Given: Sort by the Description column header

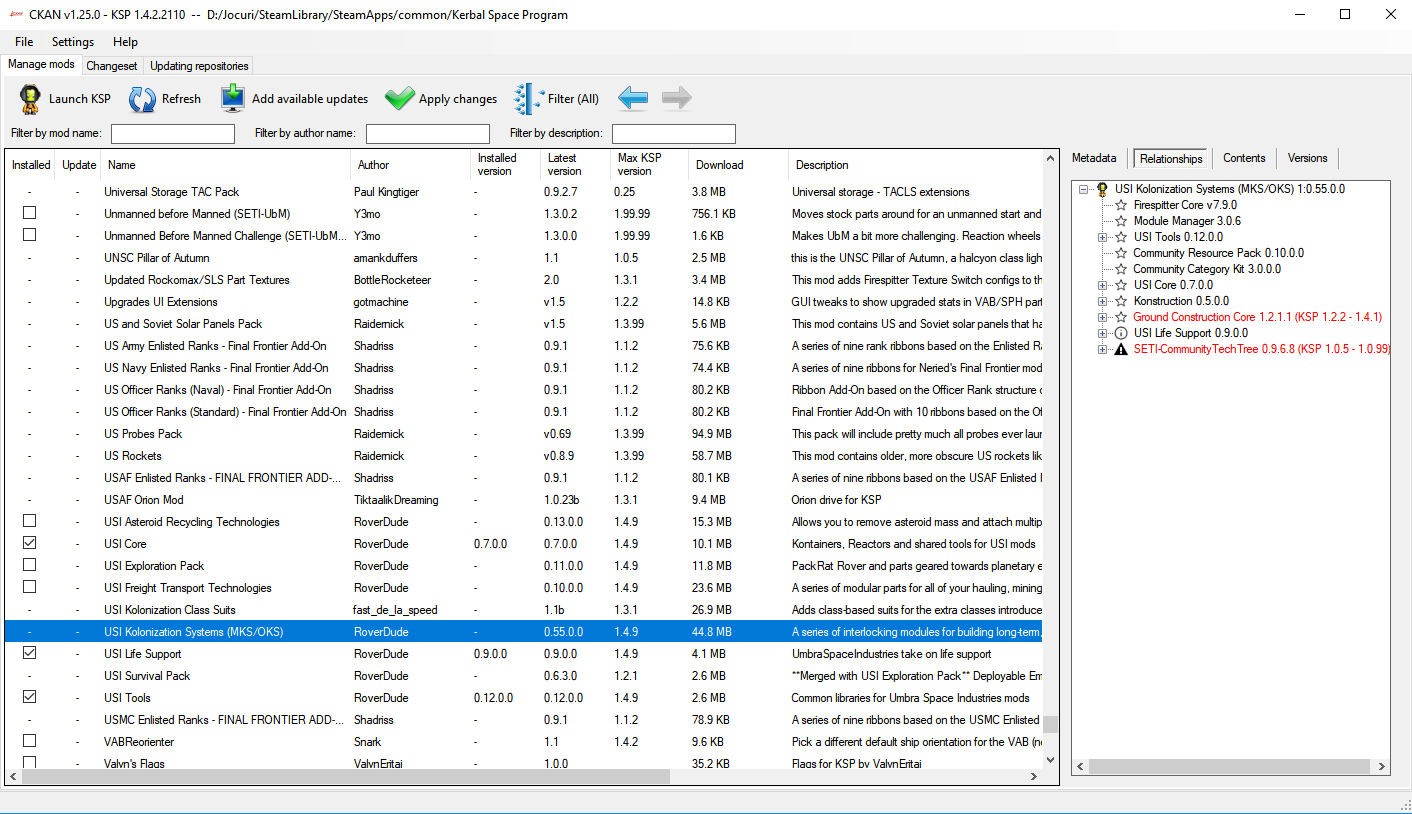Looking at the screenshot, I should pos(915,165).
